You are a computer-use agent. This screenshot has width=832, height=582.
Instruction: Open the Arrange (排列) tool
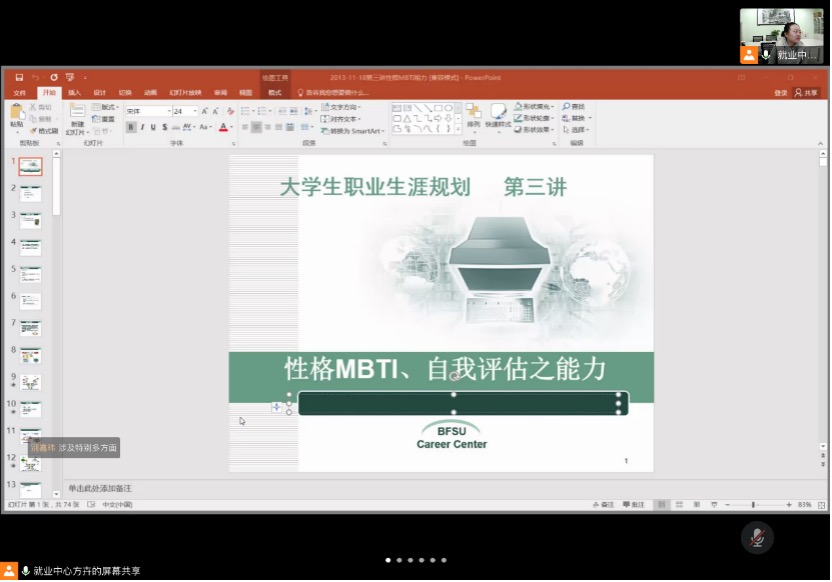473,115
